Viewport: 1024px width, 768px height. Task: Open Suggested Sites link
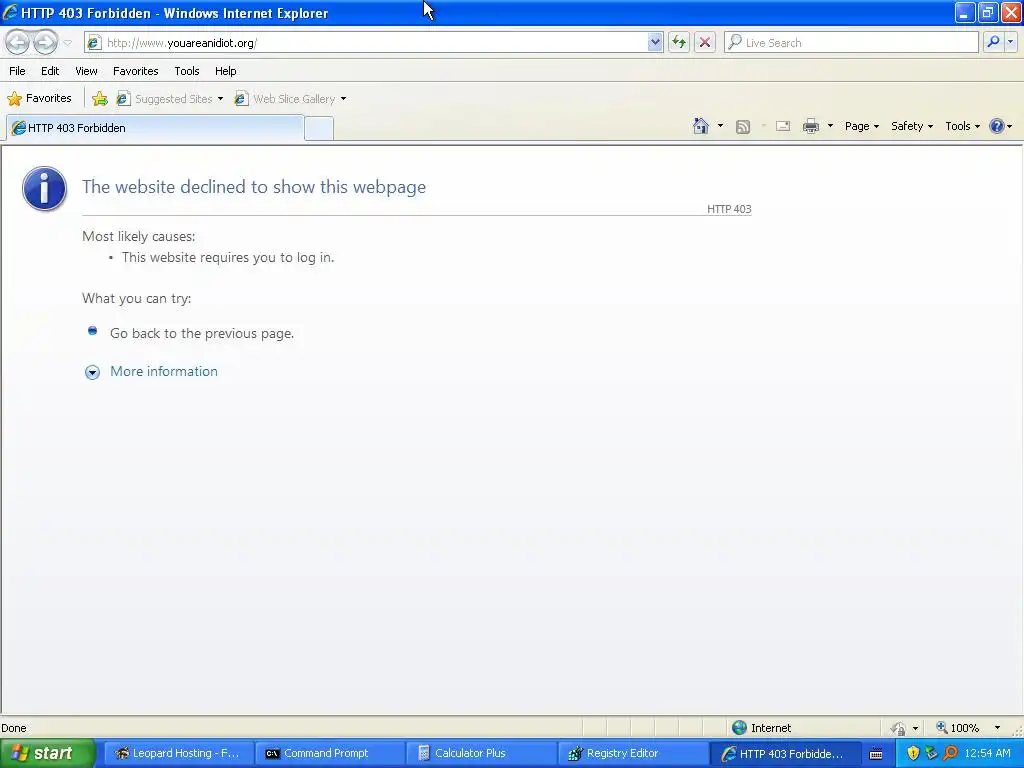[170, 99]
